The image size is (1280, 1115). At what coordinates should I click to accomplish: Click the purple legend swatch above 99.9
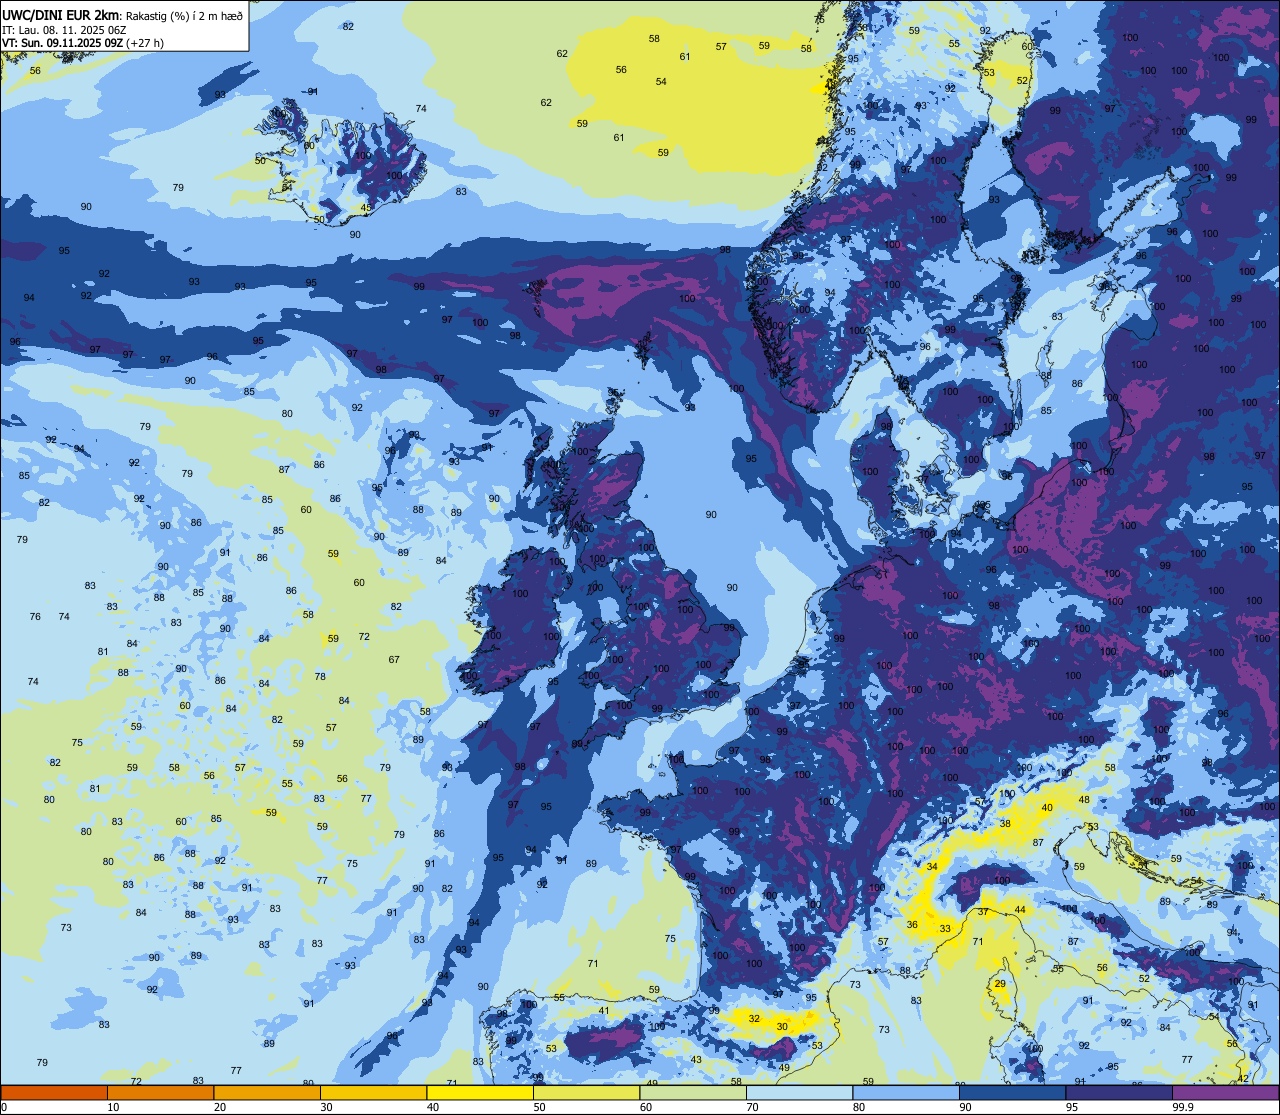click(x=1225, y=1093)
